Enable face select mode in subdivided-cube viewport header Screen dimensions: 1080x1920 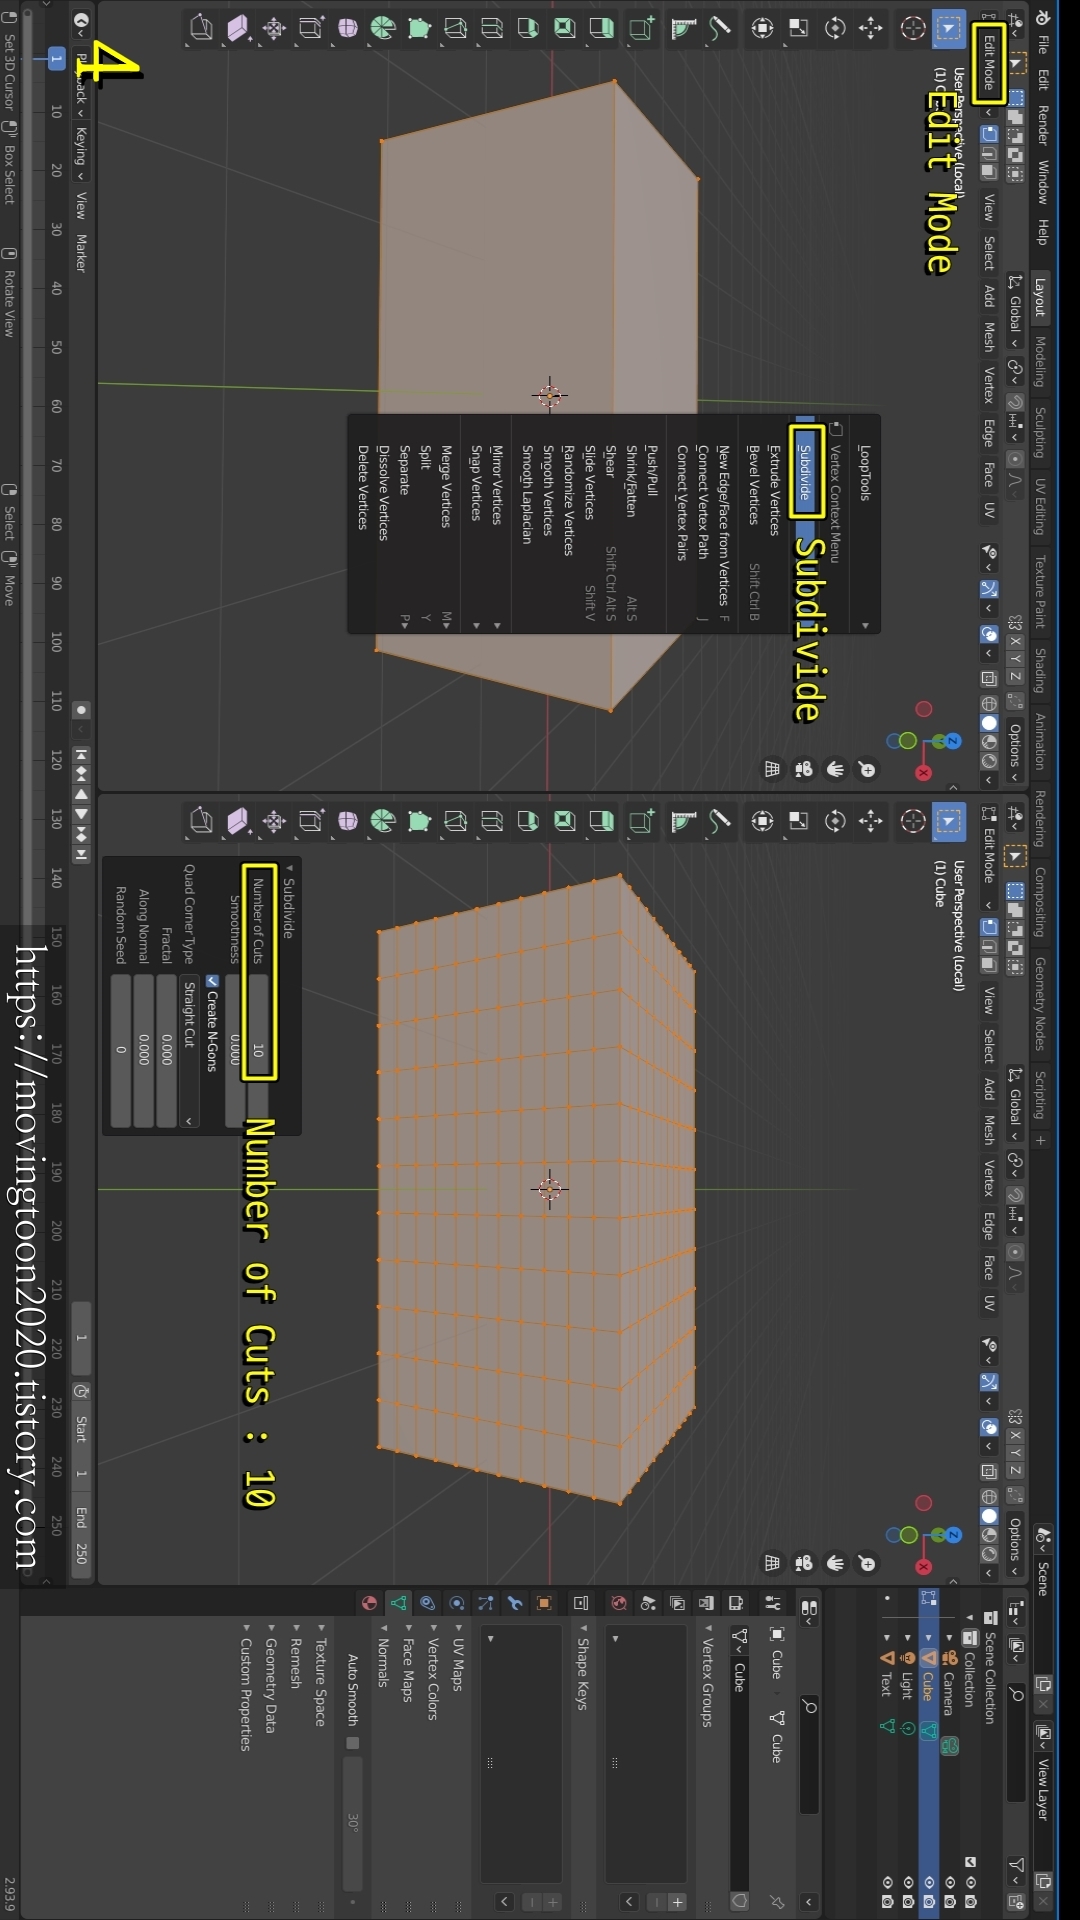(x=989, y=965)
